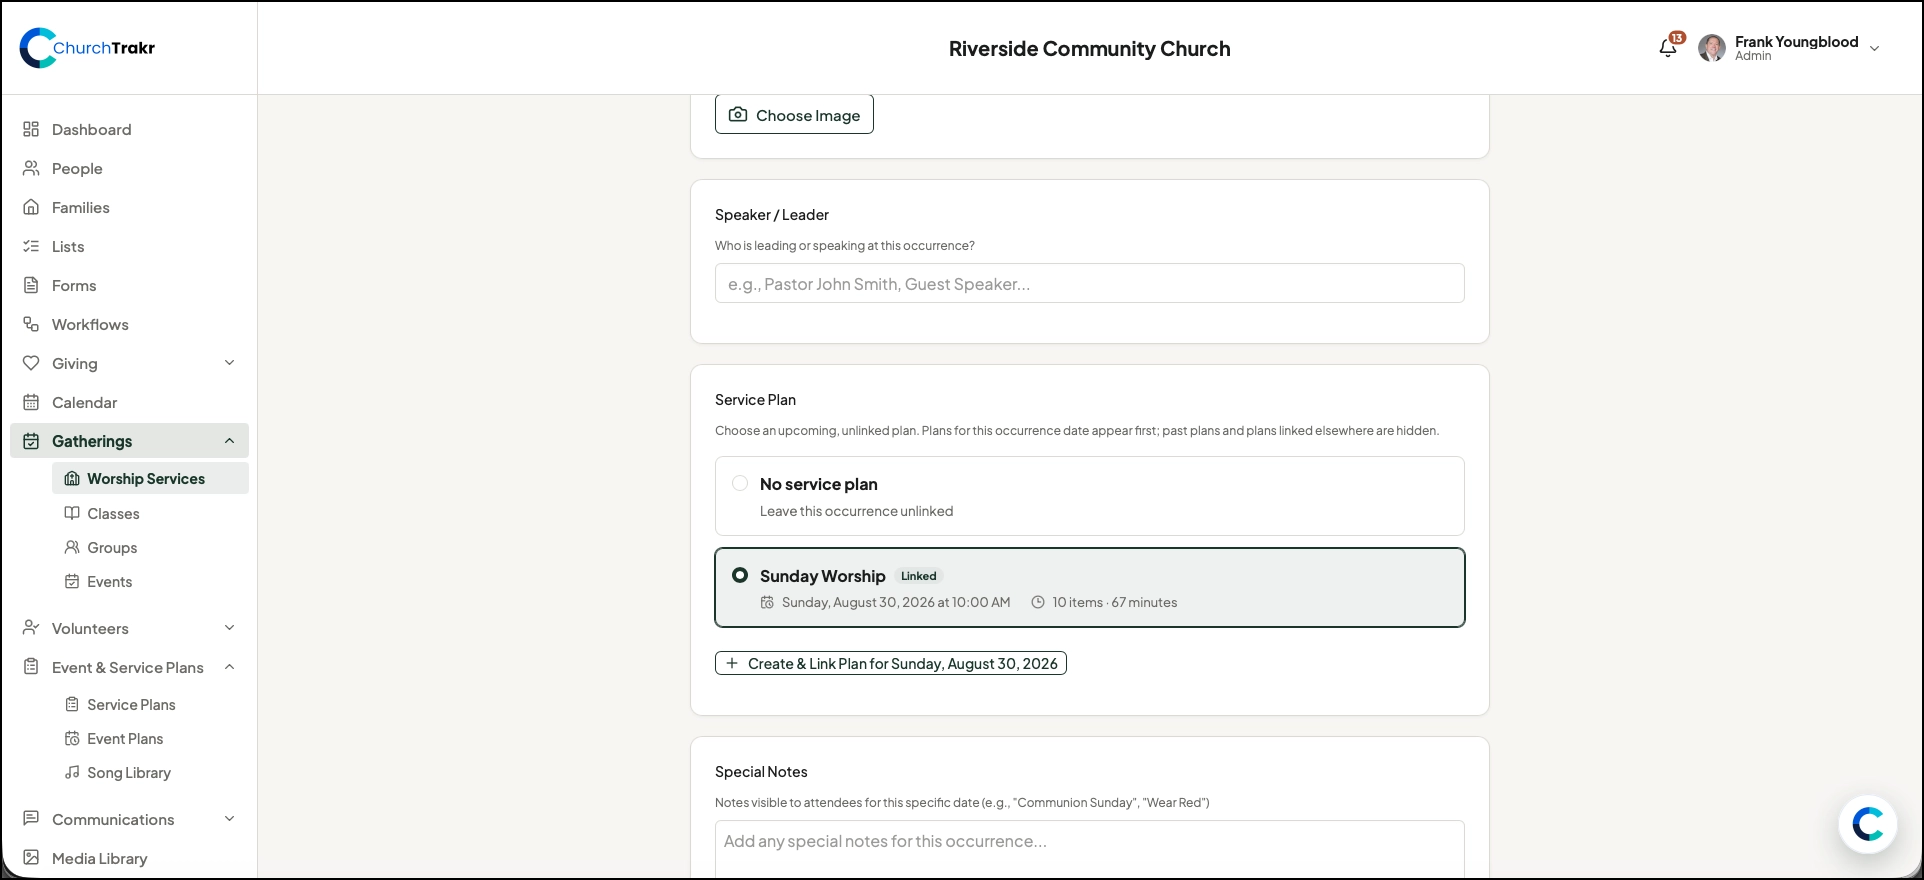Open the notifications bell
Viewport: 1924px width, 880px height.
tap(1667, 47)
